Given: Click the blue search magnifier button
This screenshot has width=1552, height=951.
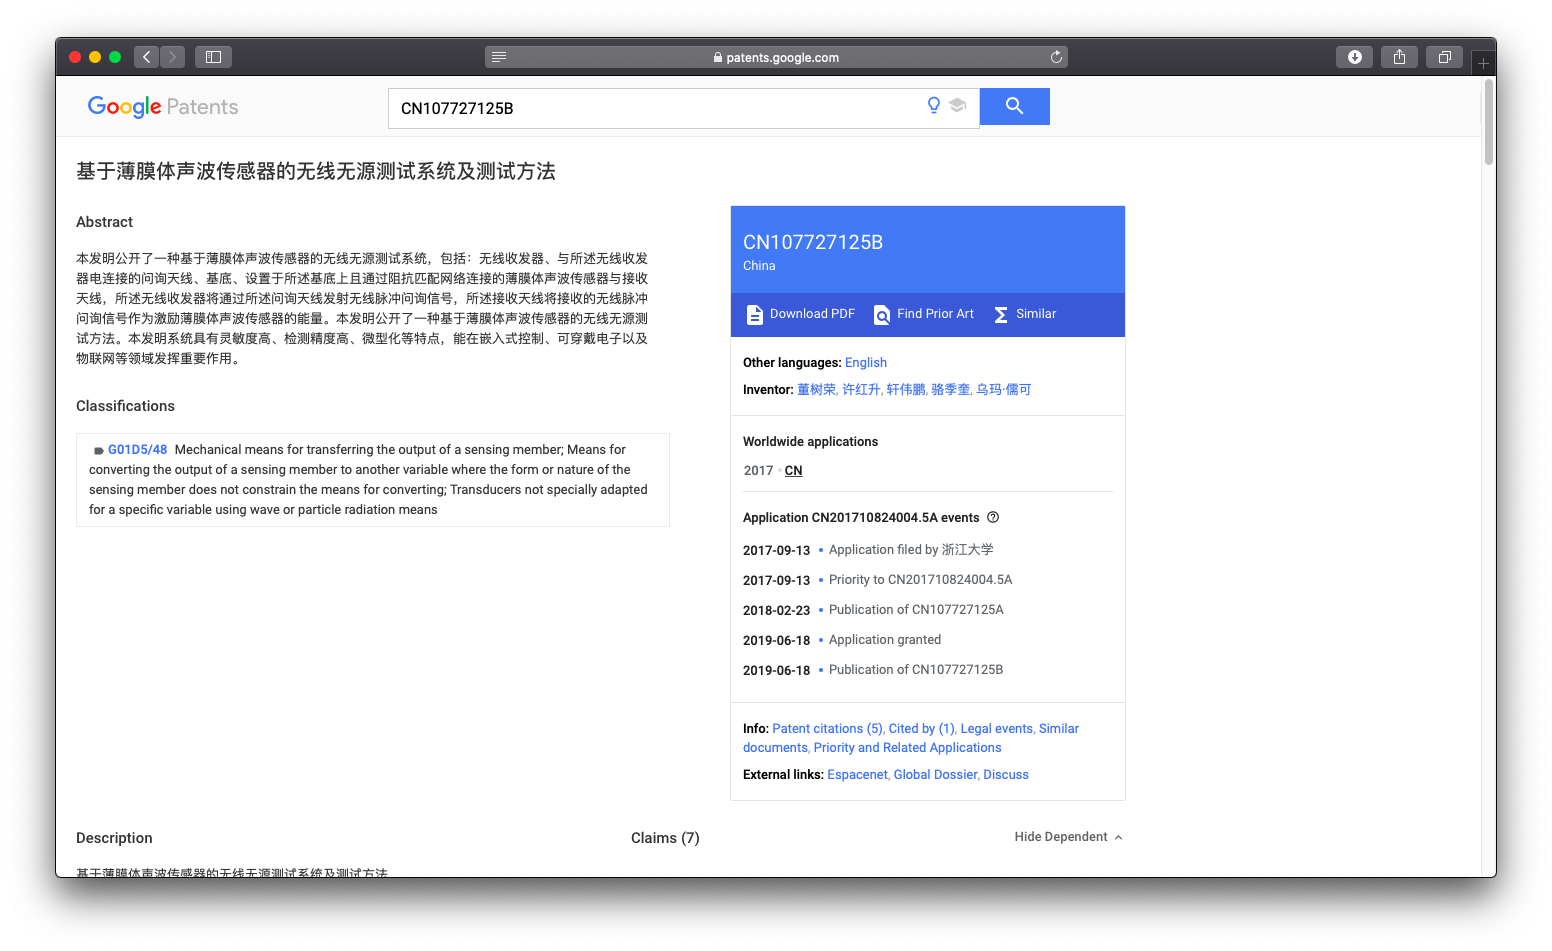Looking at the screenshot, I should 1014,106.
